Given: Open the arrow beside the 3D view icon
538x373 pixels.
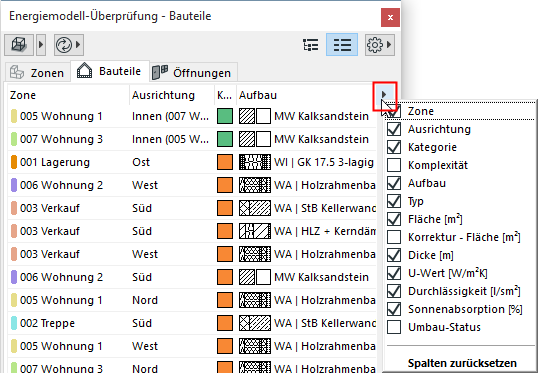Looking at the screenshot, I should [41, 45].
